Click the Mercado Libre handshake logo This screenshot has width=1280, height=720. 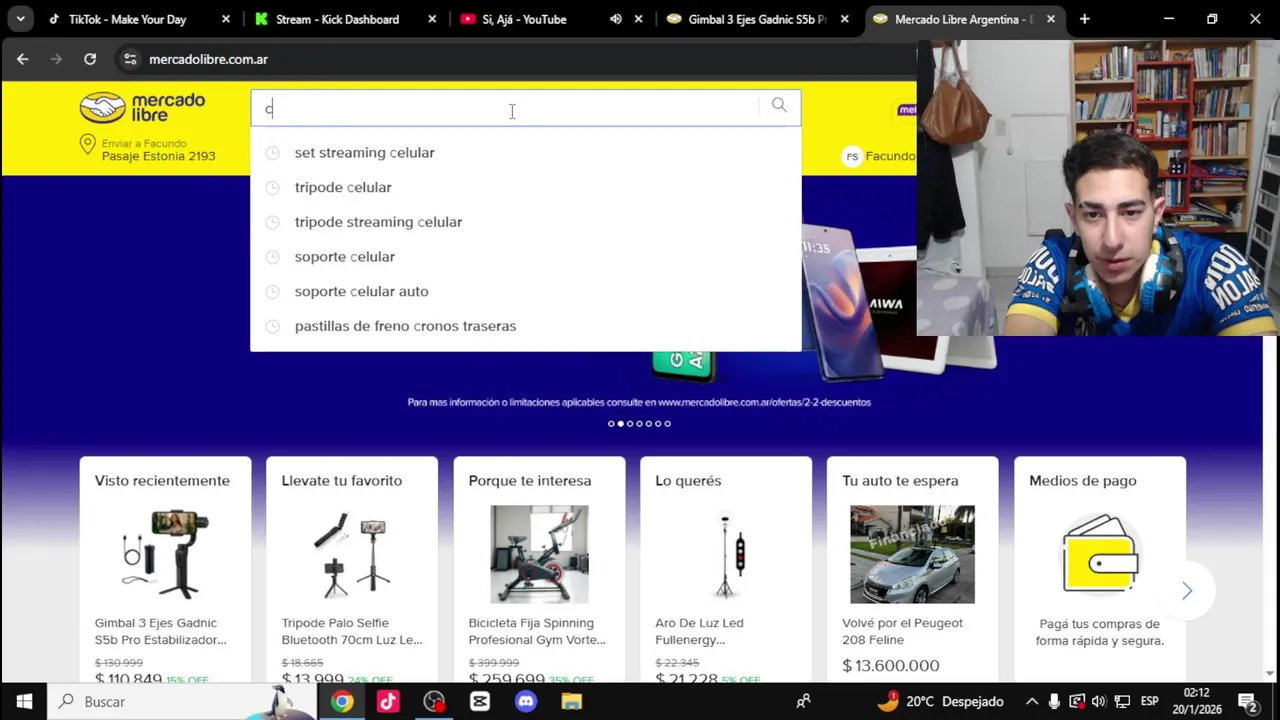click(x=142, y=107)
